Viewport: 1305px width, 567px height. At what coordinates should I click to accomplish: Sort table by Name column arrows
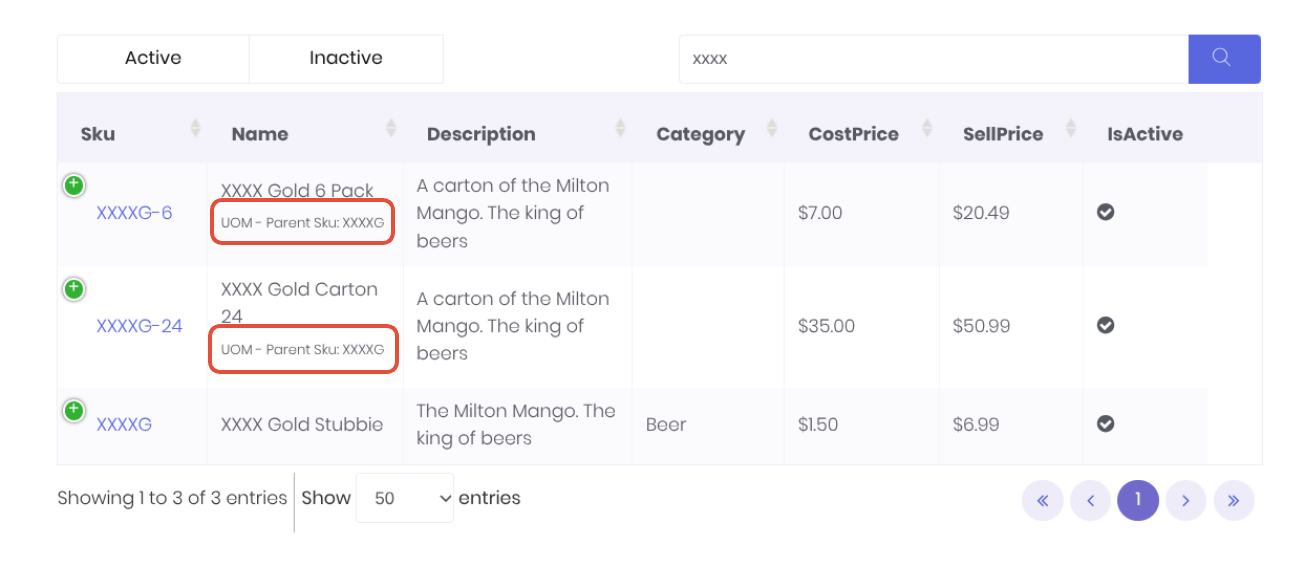point(391,128)
